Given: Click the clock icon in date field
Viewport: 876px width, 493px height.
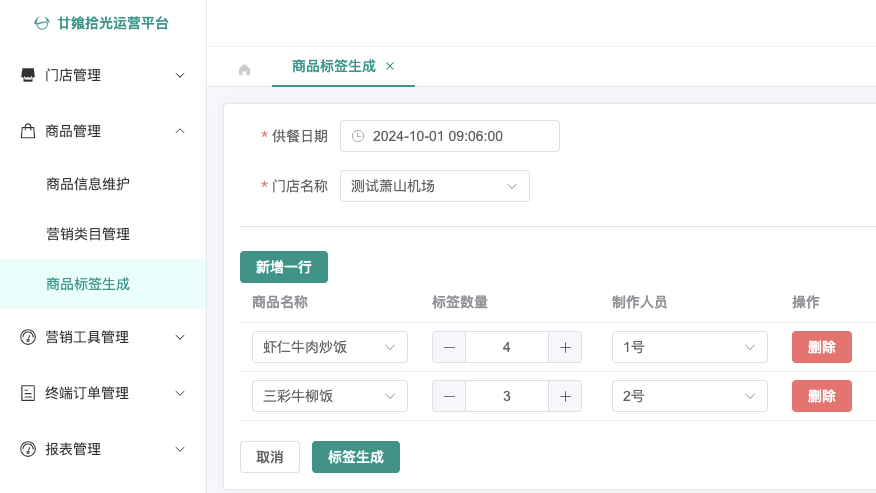Looking at the screenshot, I should tap(358, 136).
